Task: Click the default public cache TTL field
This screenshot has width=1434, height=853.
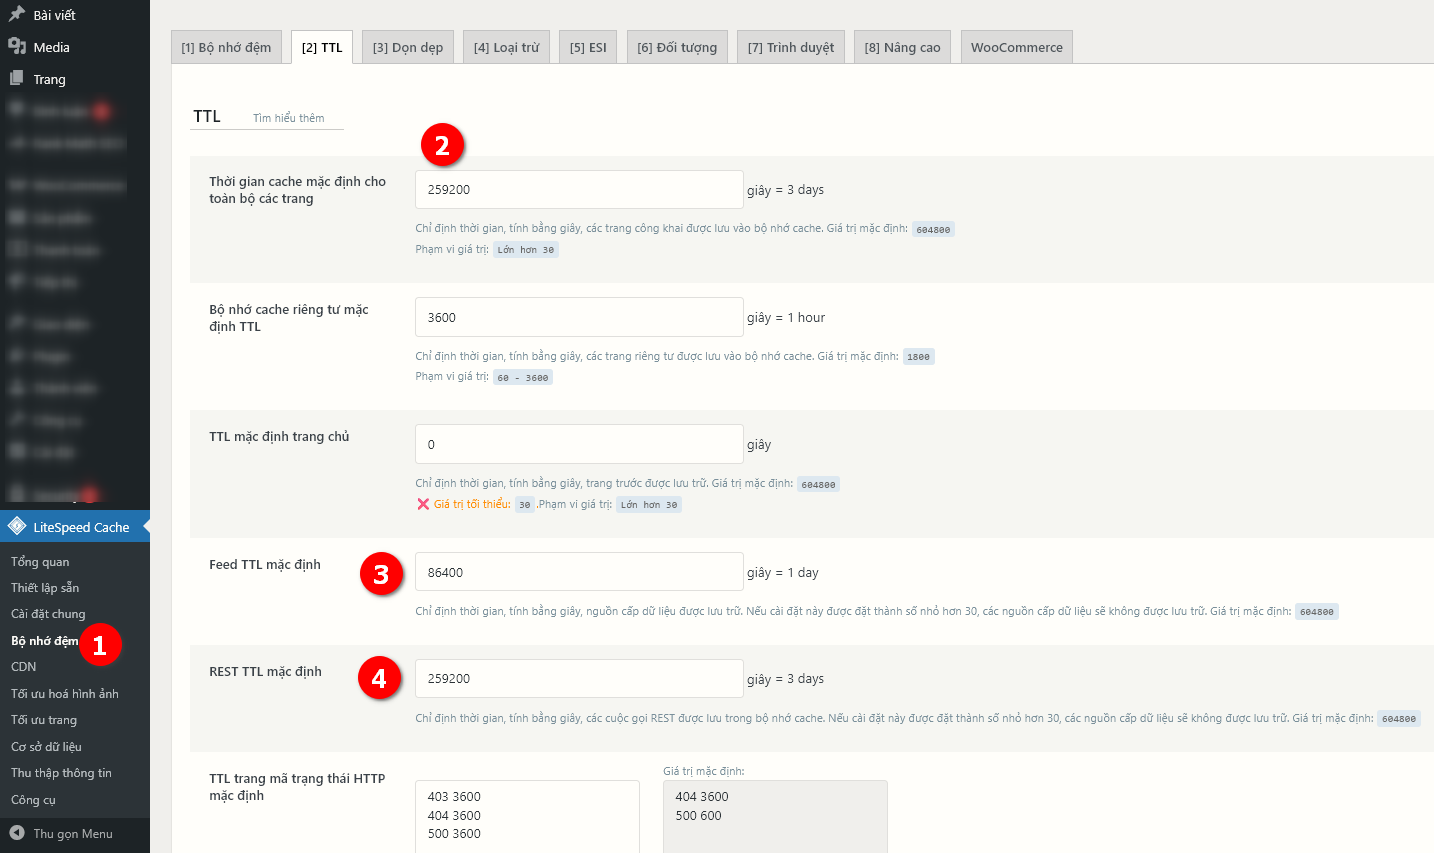Action: point(578,190)
